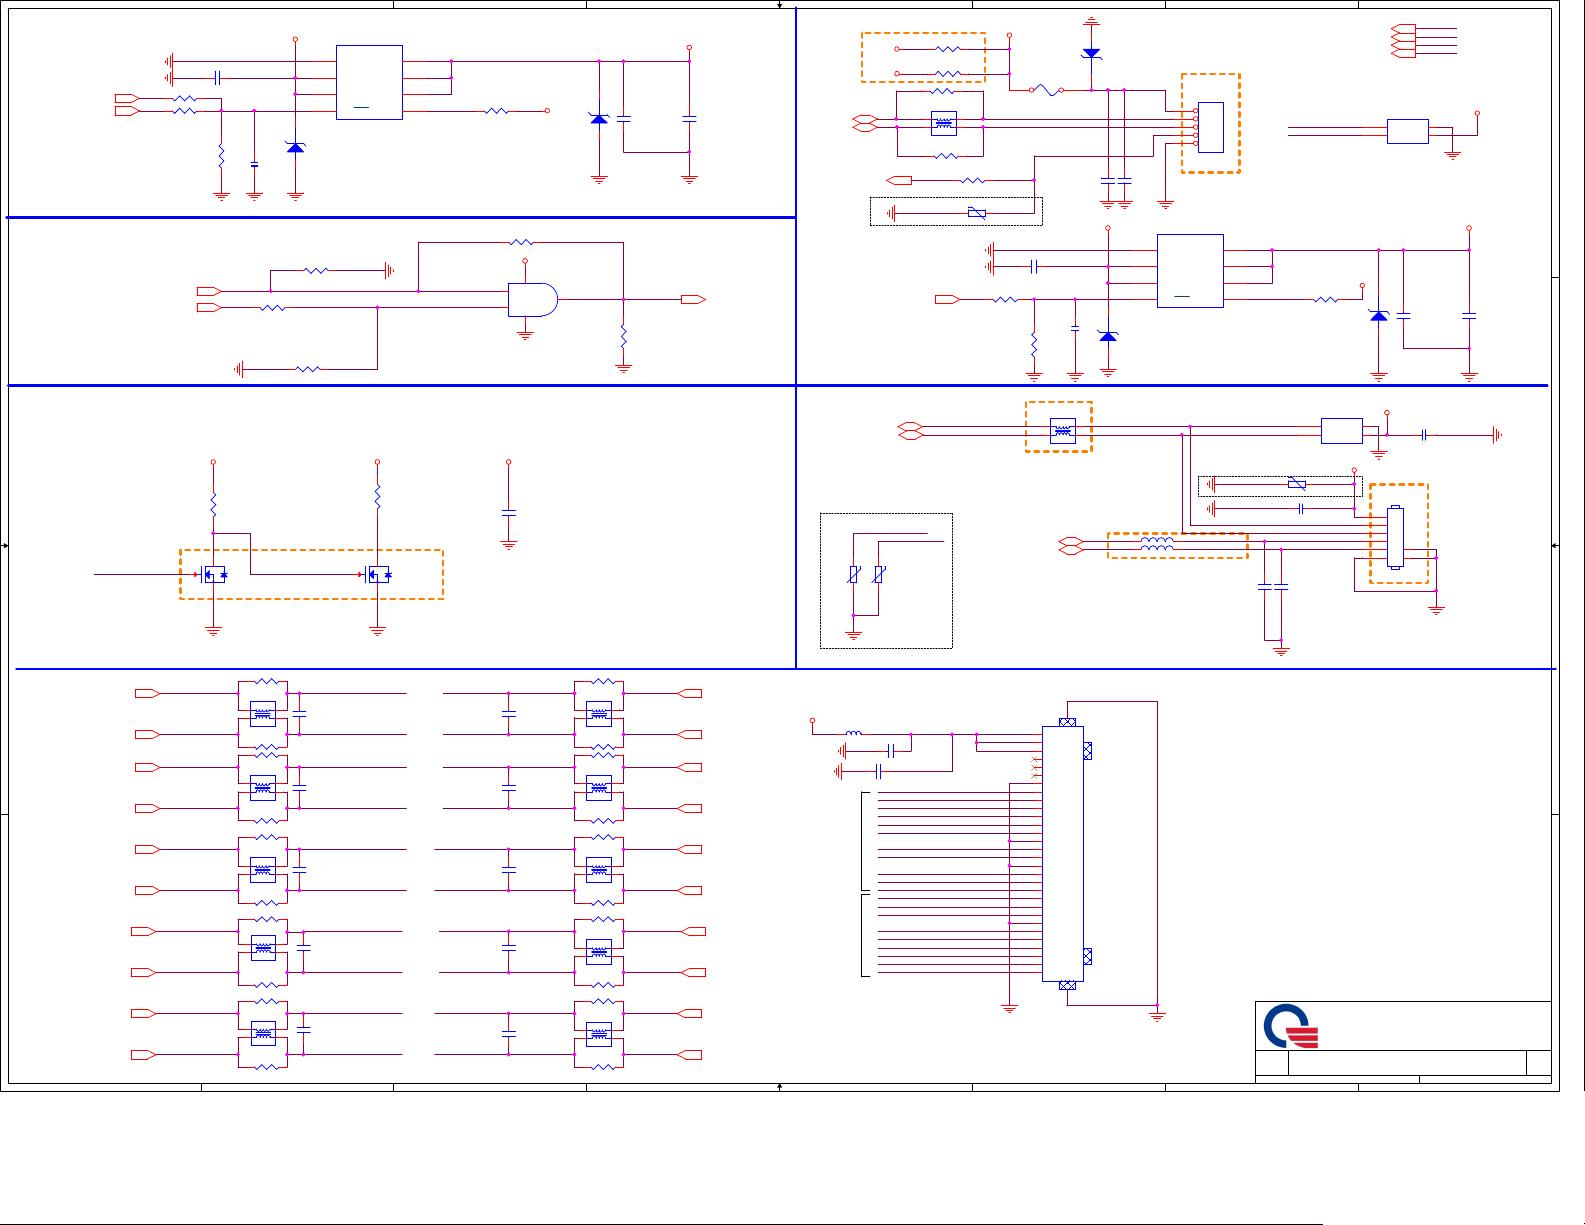1585x1225 pixels.
Task: Select the tall vertical connector in orange box
Action: point(1395,538)
